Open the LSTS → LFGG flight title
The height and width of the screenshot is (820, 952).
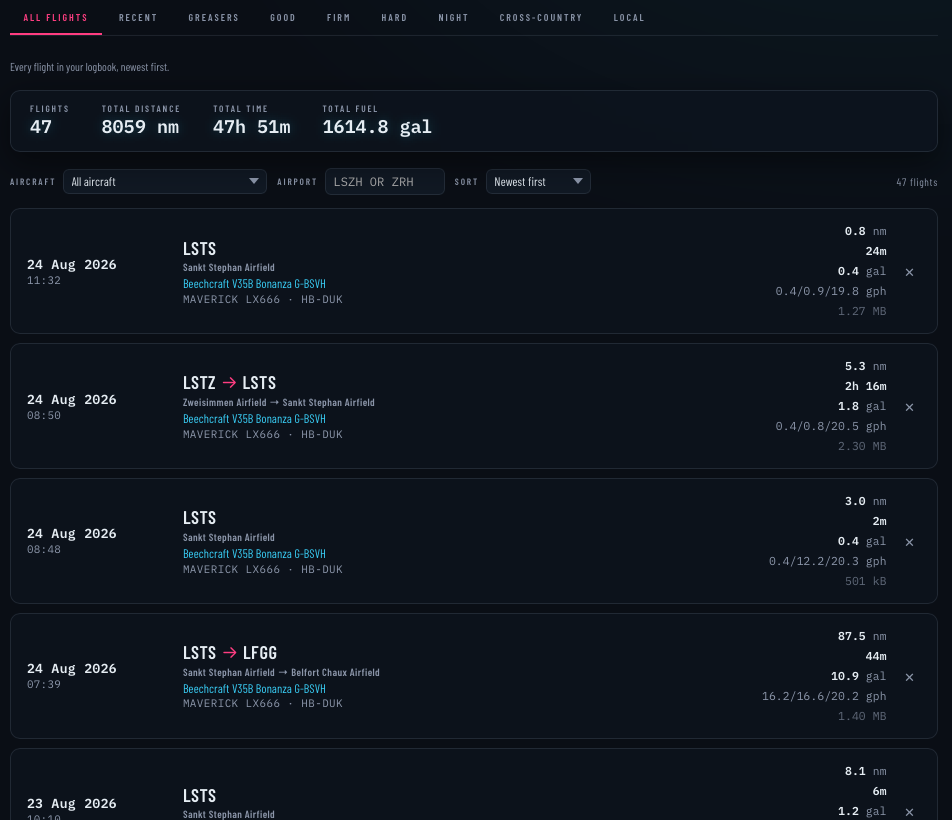tap(230, 653)
